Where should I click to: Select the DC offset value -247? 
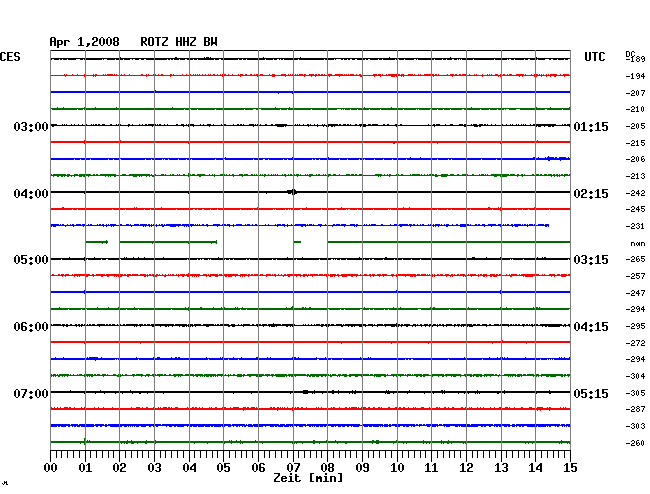(x=635, y=293)
